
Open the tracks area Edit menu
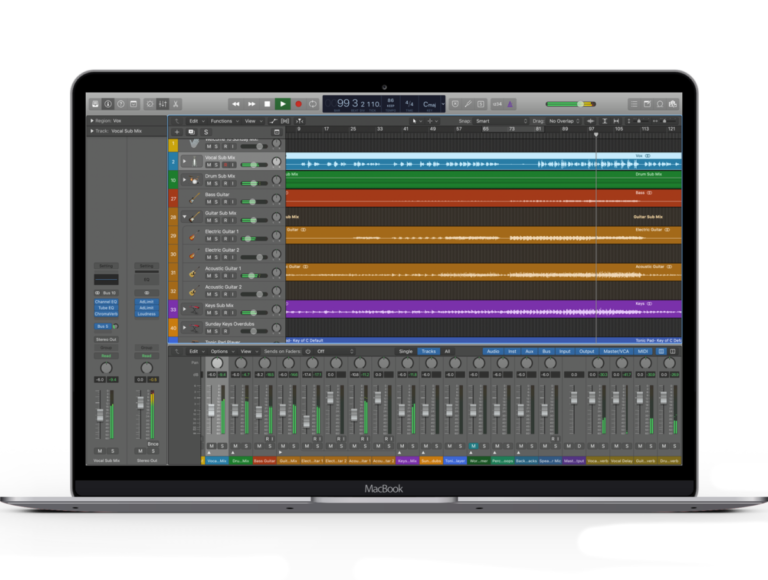tap(195, 121)
